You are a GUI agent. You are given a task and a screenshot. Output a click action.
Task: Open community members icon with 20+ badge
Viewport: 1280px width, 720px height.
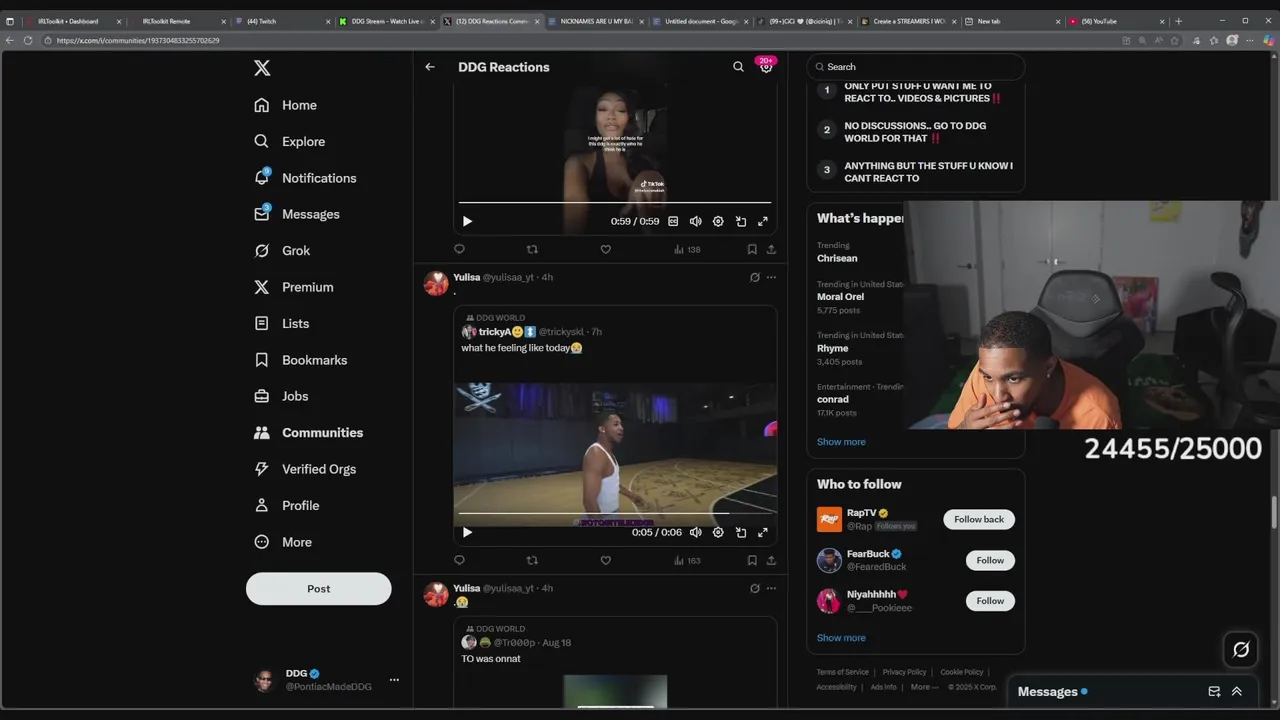click(766, 67)
